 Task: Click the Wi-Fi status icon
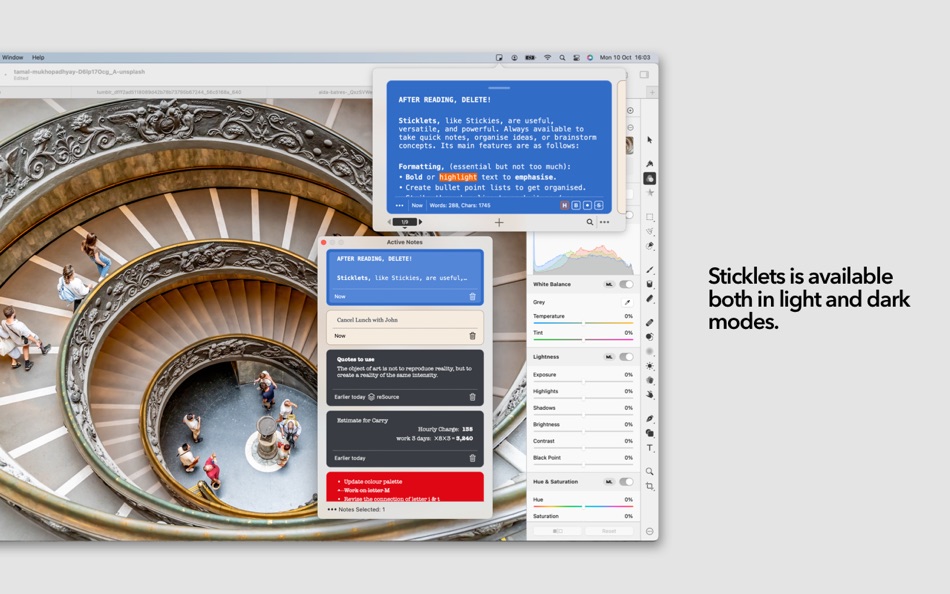tap(547, 58)
